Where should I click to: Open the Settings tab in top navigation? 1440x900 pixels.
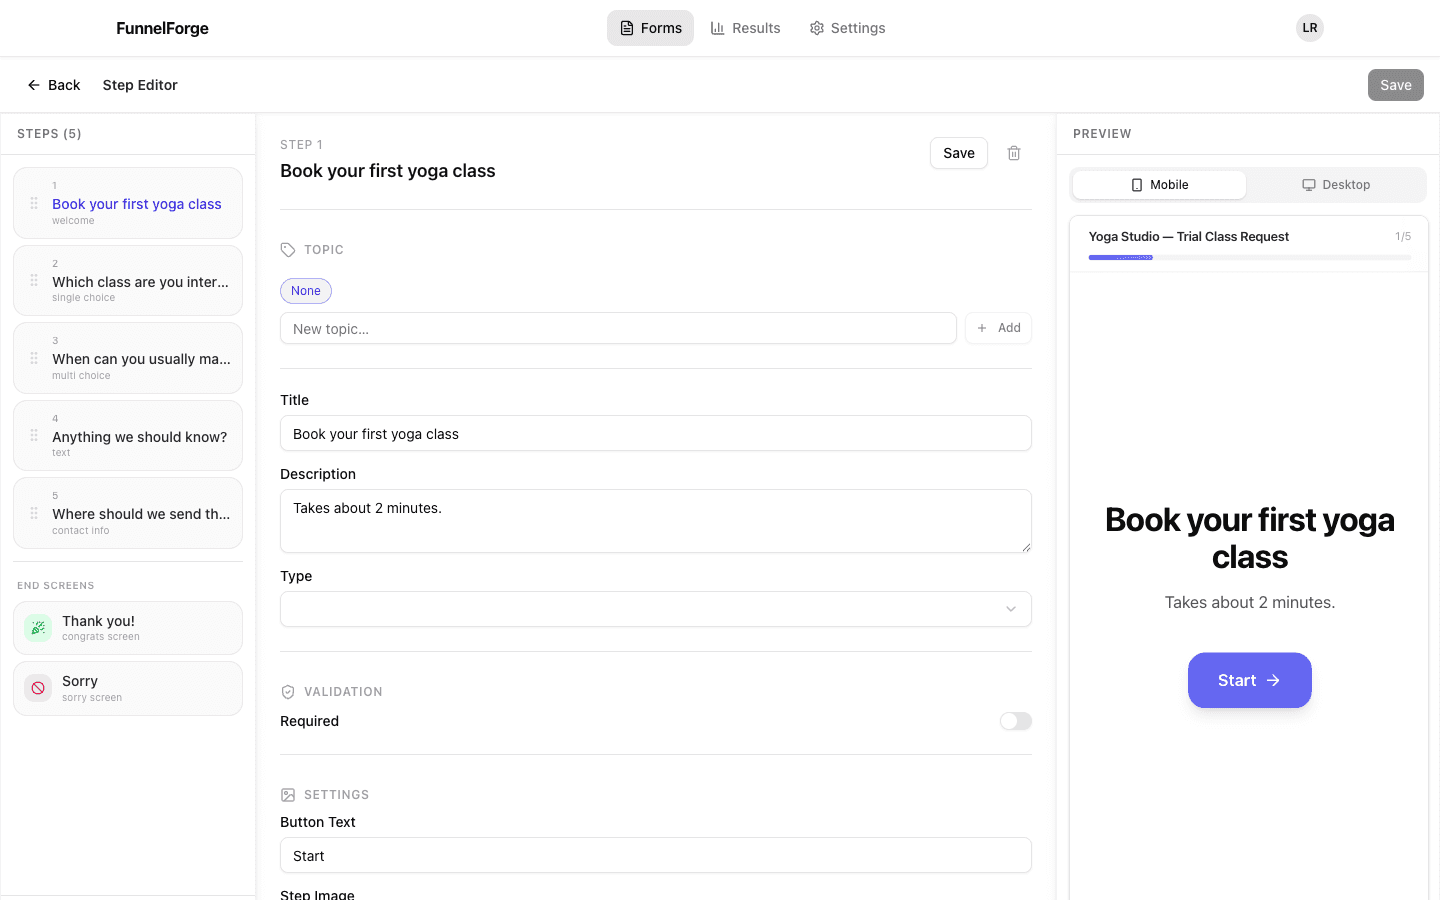[x=847, y=28]
